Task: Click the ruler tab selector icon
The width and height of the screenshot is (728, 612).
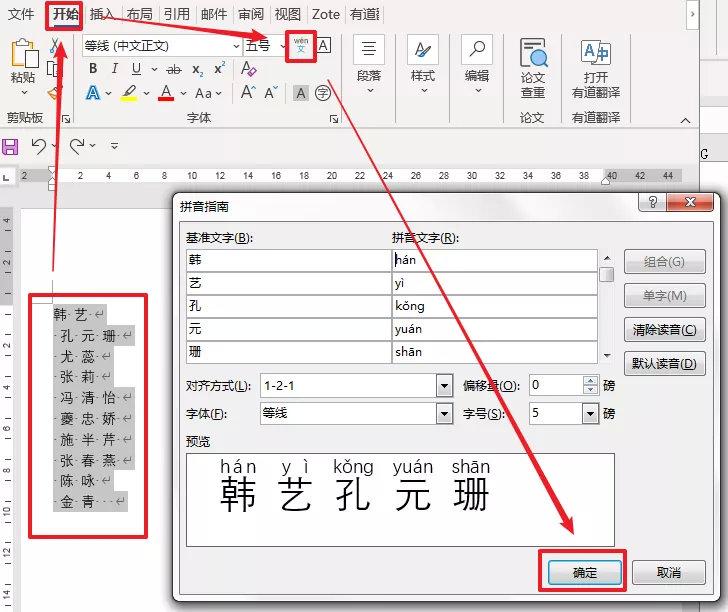Action: tap(6, 176)
